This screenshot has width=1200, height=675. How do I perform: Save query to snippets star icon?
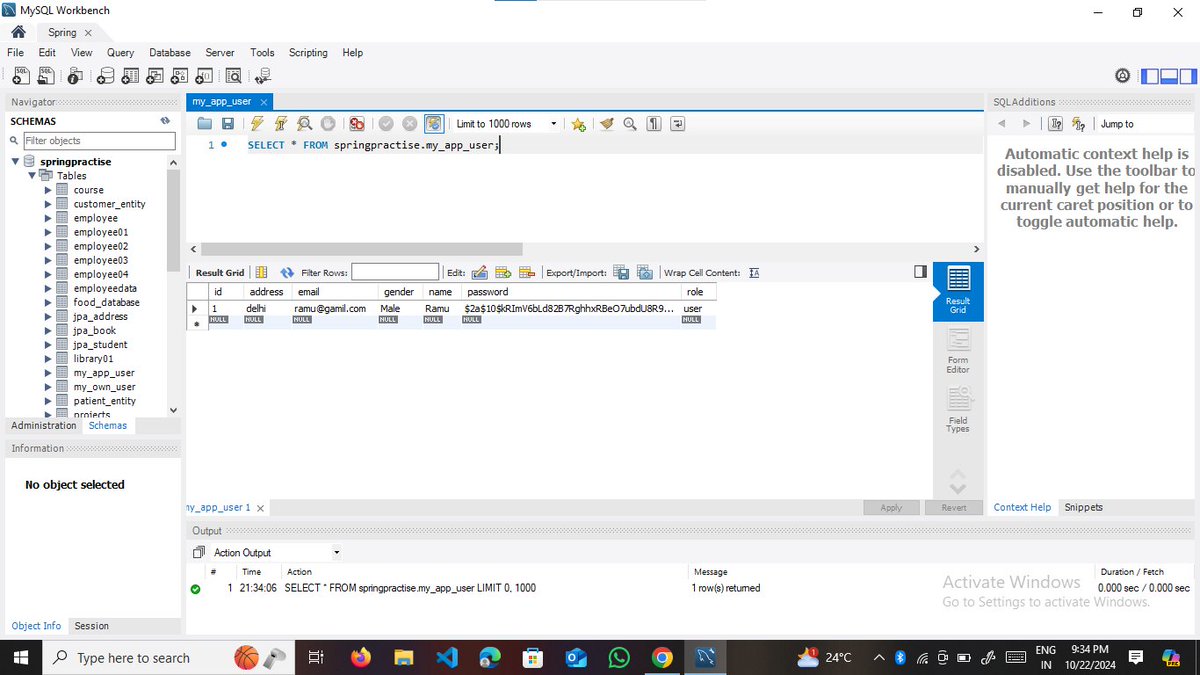click(578, 124)
